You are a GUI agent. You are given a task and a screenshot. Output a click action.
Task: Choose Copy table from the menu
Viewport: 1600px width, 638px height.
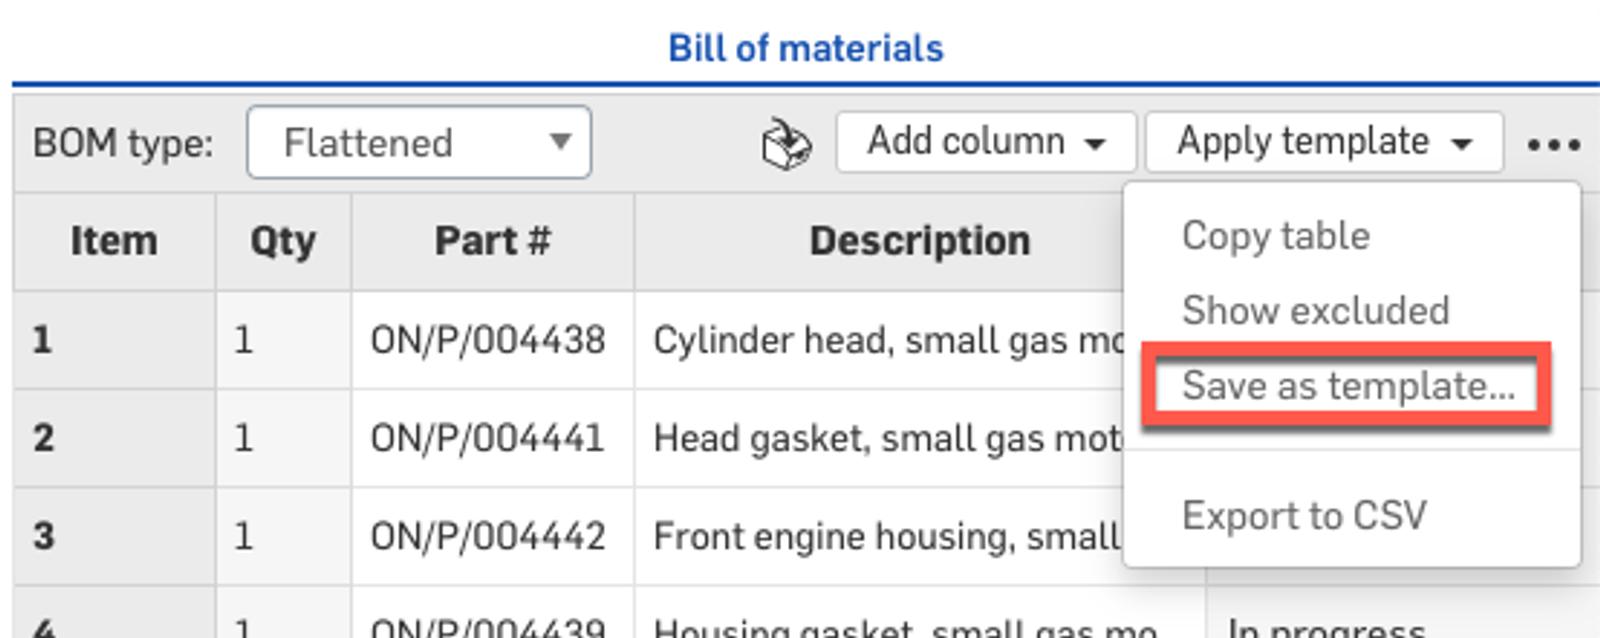pyautogui.click(x=1275, y=236)
